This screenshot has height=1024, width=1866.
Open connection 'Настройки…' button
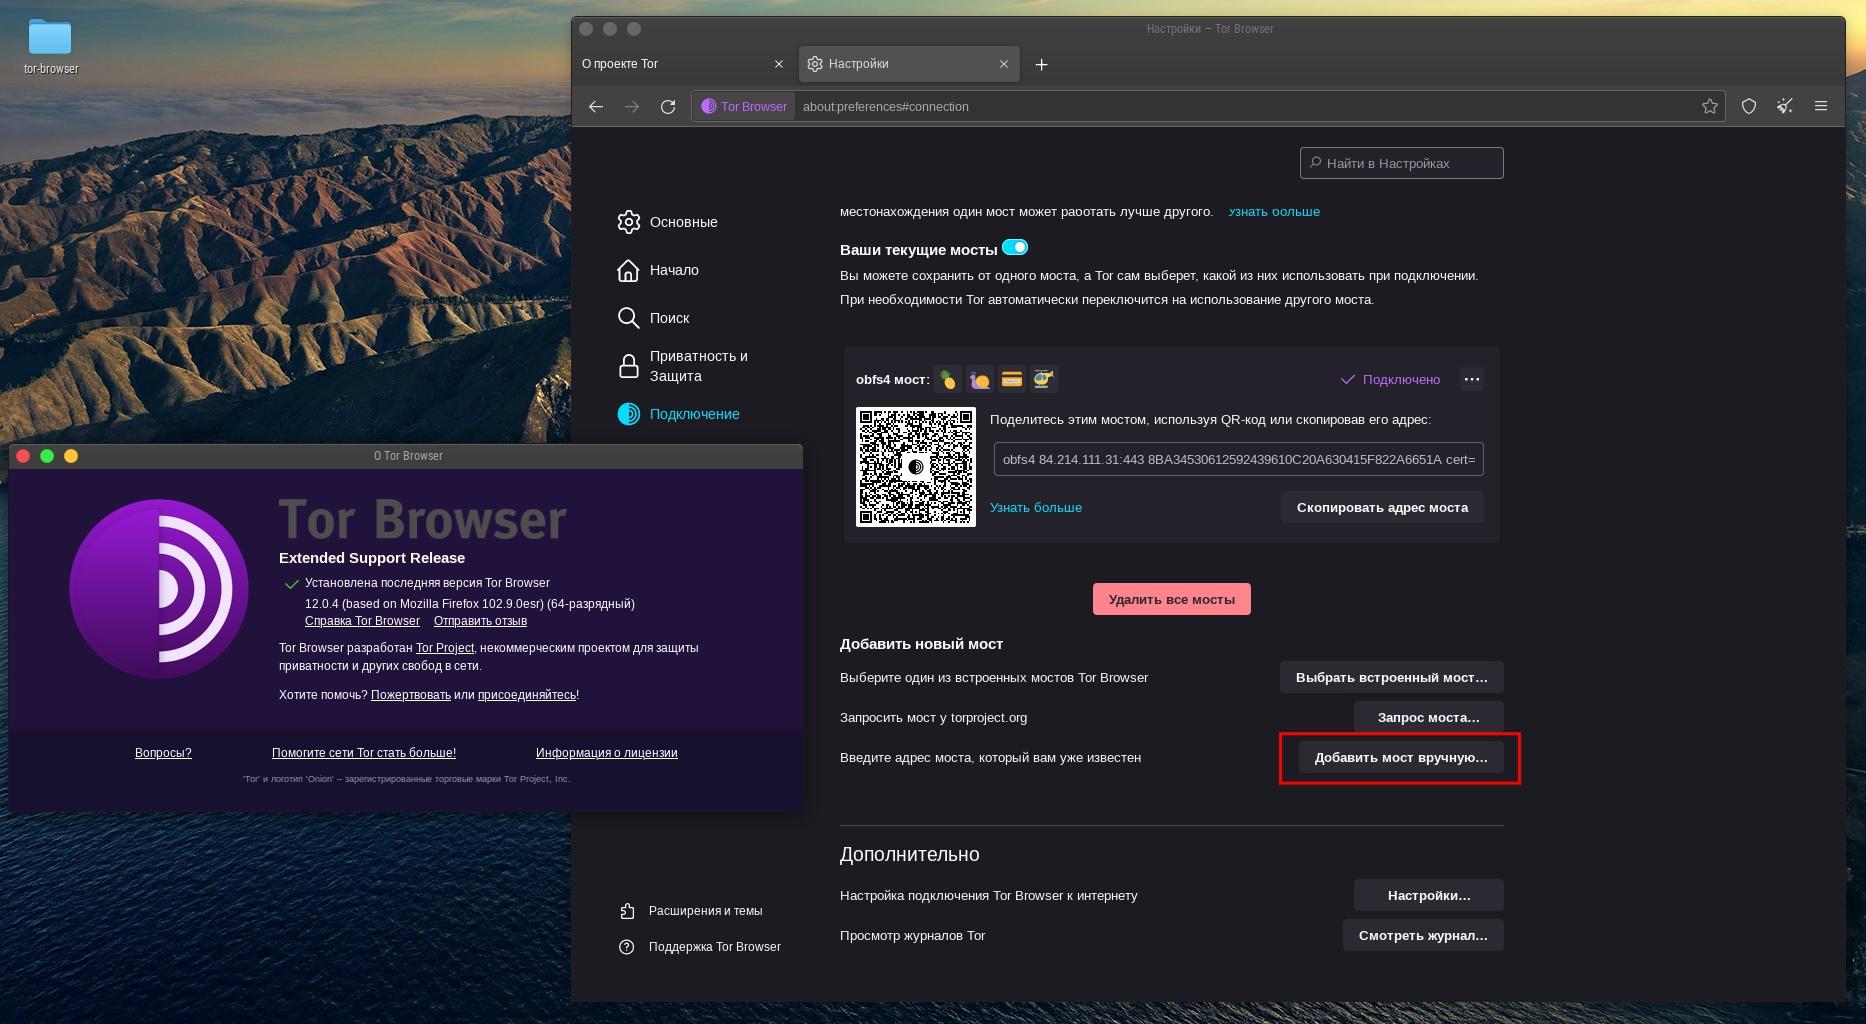tap(1428, 896)
